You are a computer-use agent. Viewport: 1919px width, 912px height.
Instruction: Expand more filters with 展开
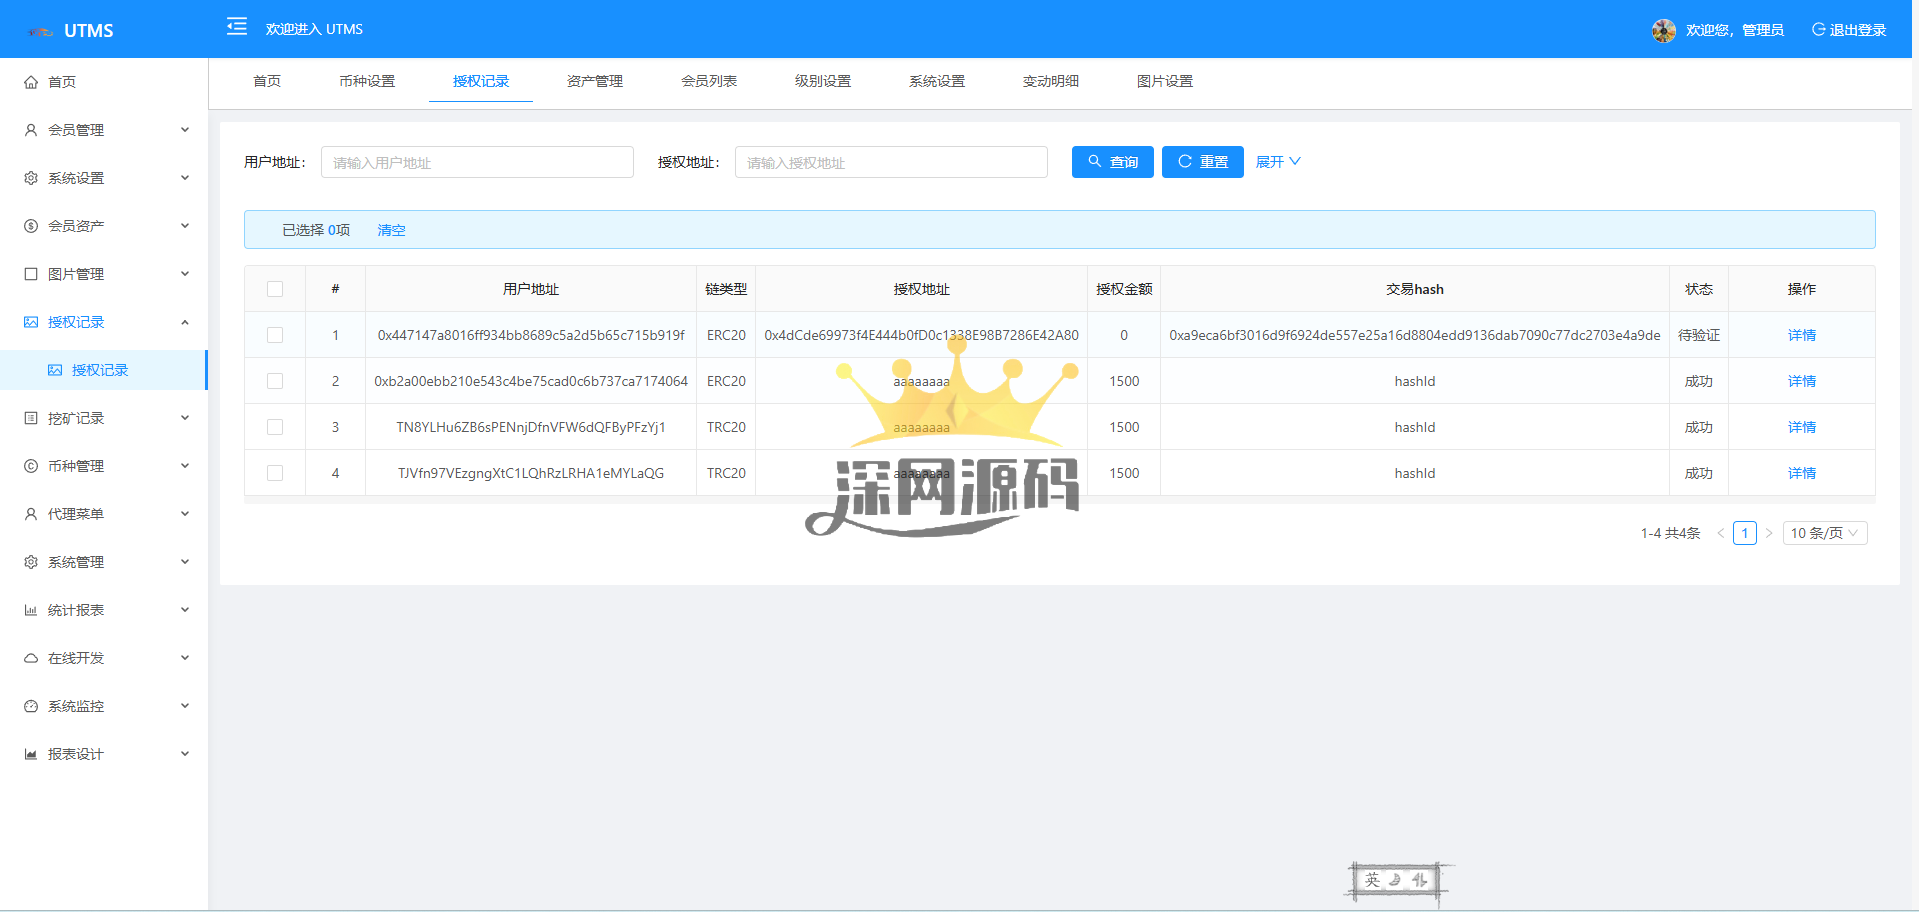[1277, 162]
